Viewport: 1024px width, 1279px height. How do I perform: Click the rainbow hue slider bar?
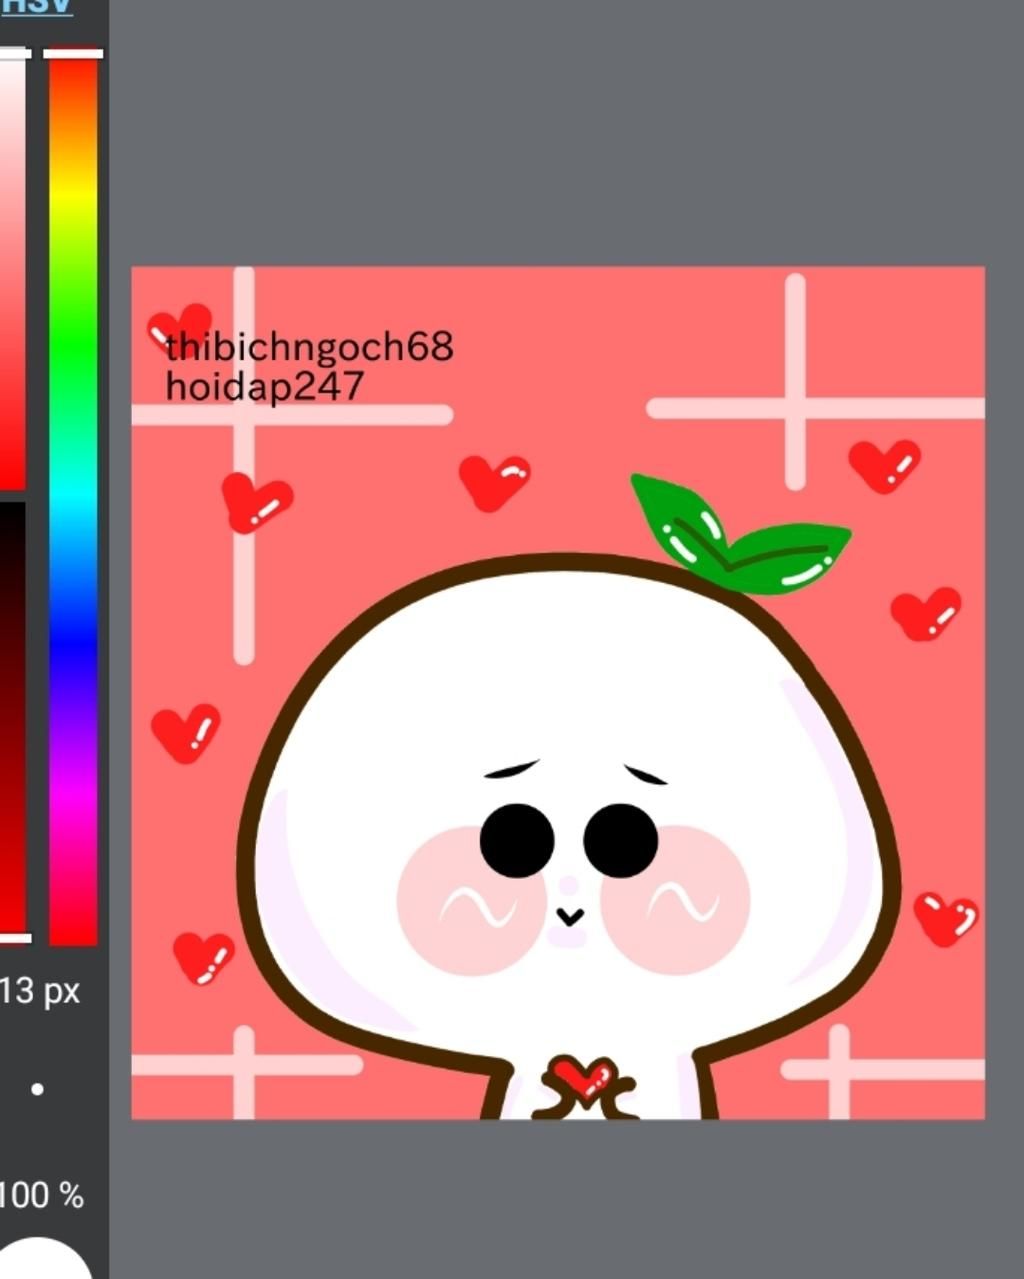click(x=73, y=497)
